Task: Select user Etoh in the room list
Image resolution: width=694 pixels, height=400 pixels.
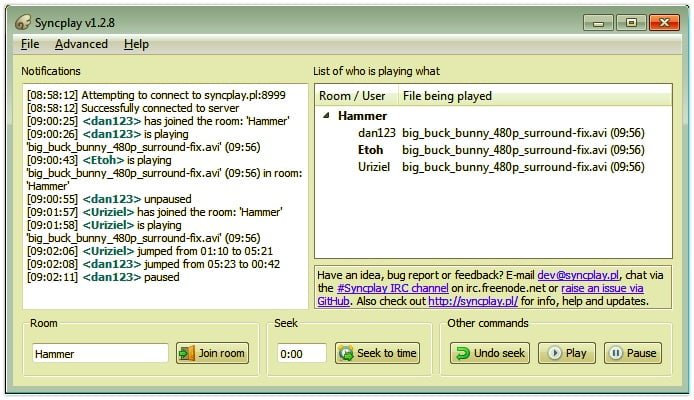Action: pyautogui.click(x=370, y=150)
